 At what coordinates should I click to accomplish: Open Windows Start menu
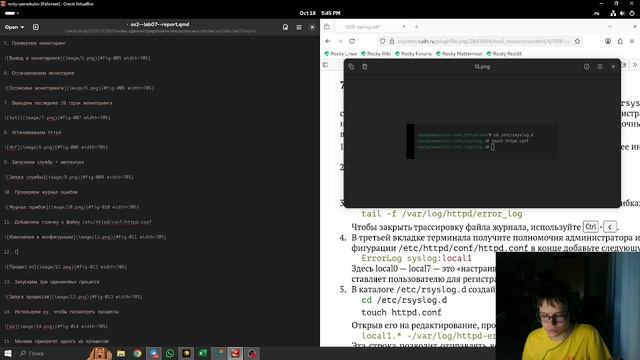pos(7,353)
